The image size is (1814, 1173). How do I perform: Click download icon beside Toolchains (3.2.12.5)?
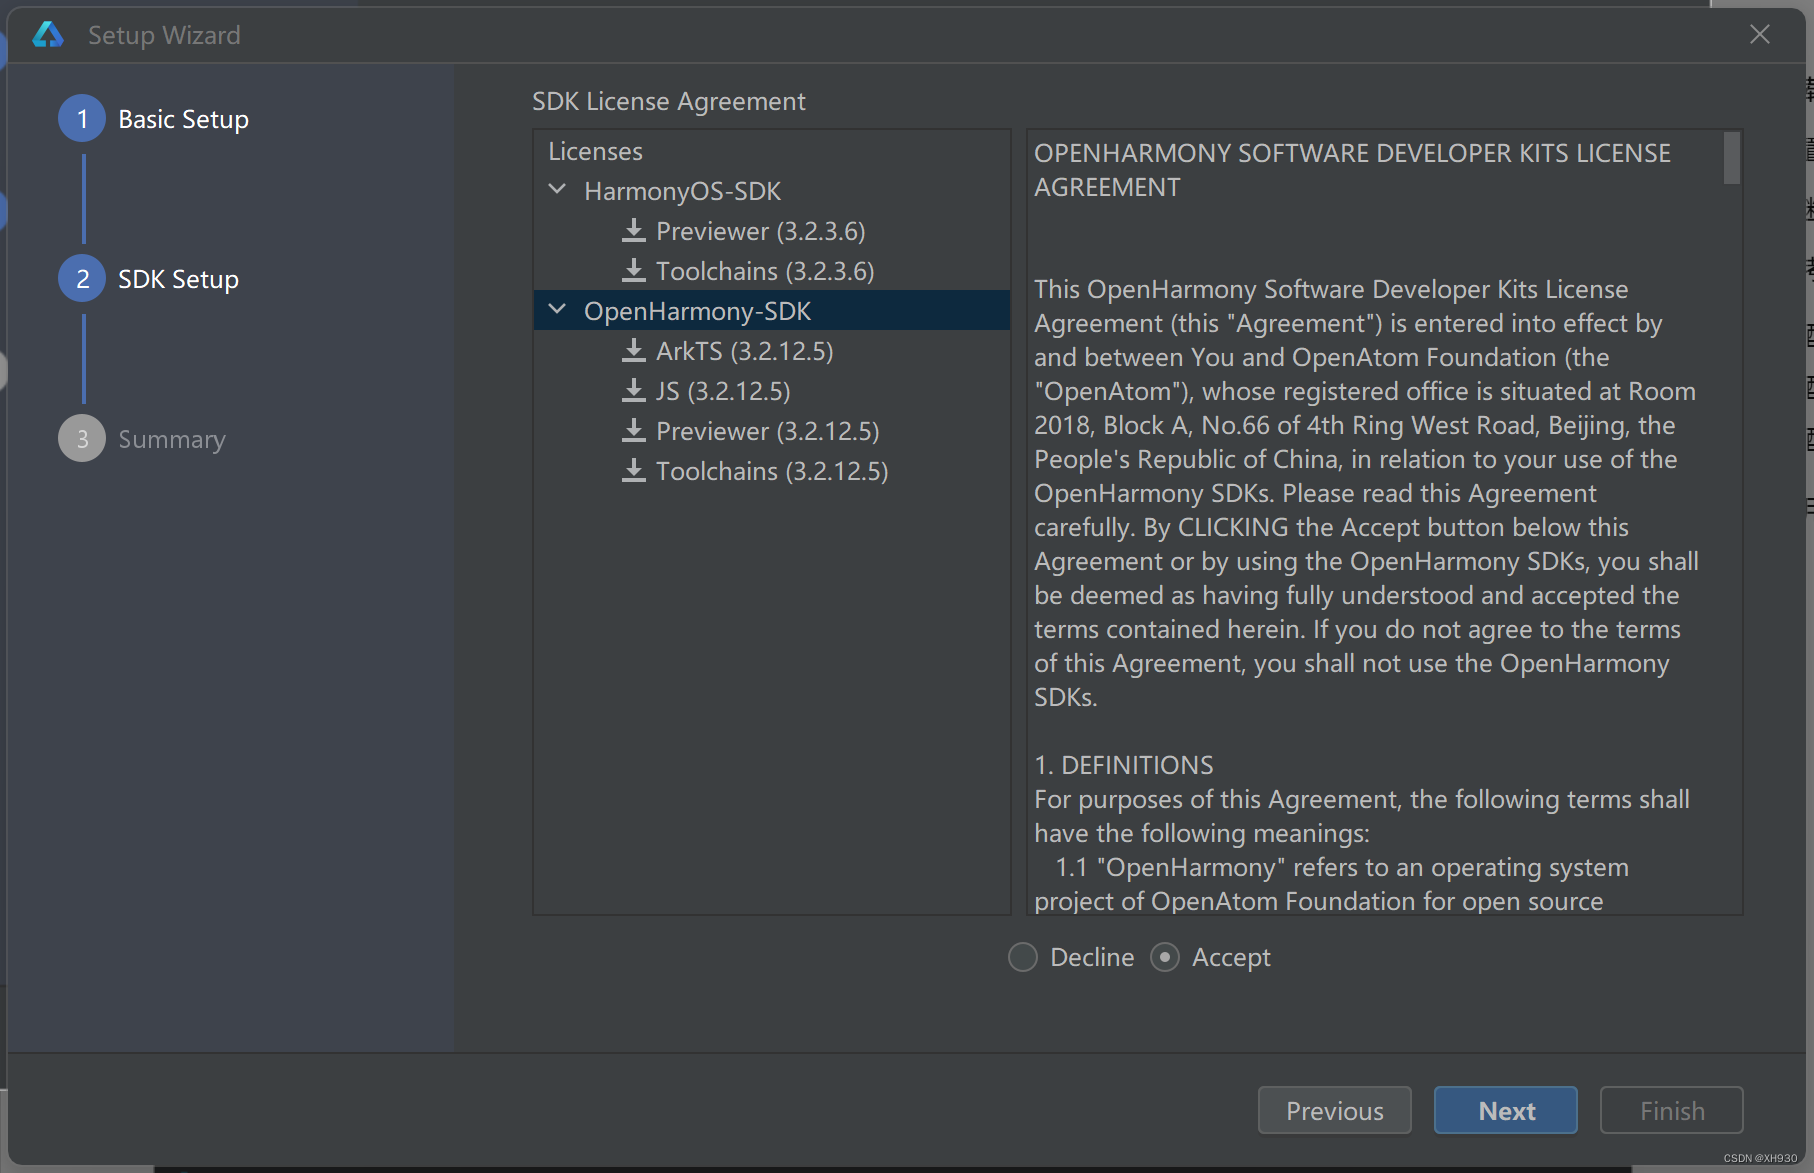point(633,471)
